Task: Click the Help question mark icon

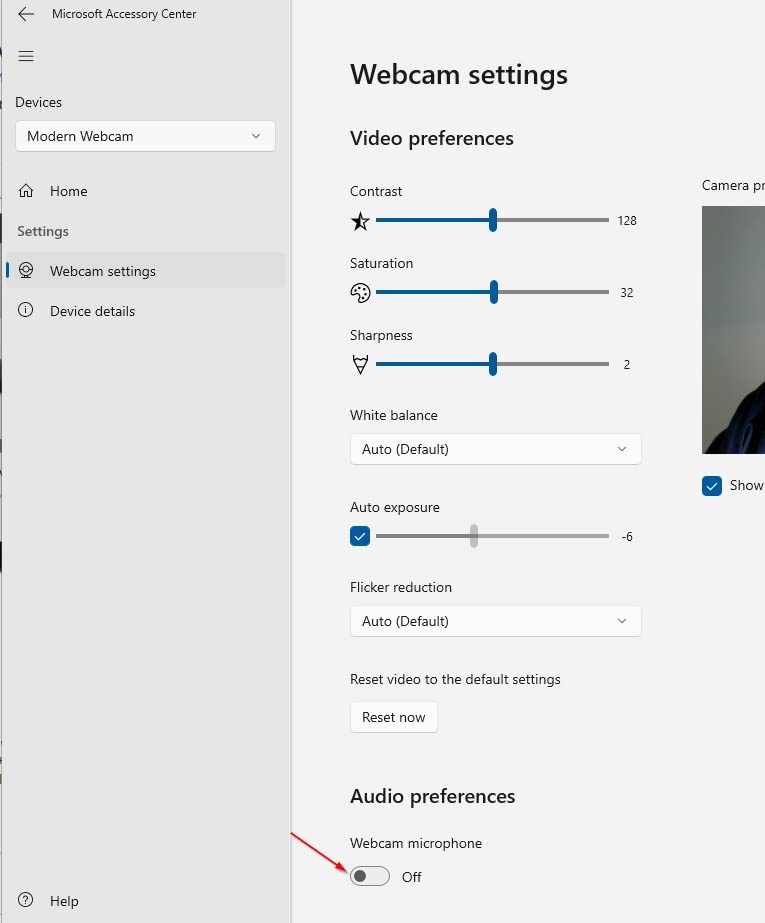Action: coord(25,899)
